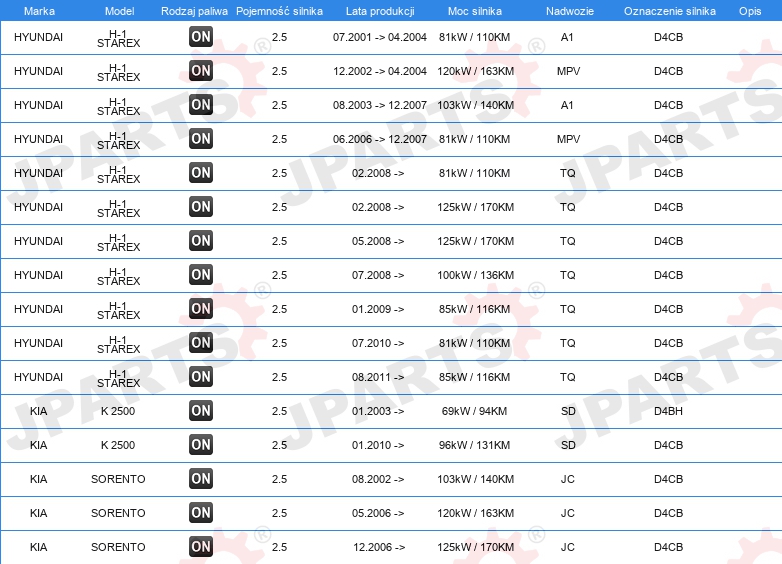This screenshot has width=782, height=564.
Task: Click engine power 96kW / 131KM
Action: [474, 445]
